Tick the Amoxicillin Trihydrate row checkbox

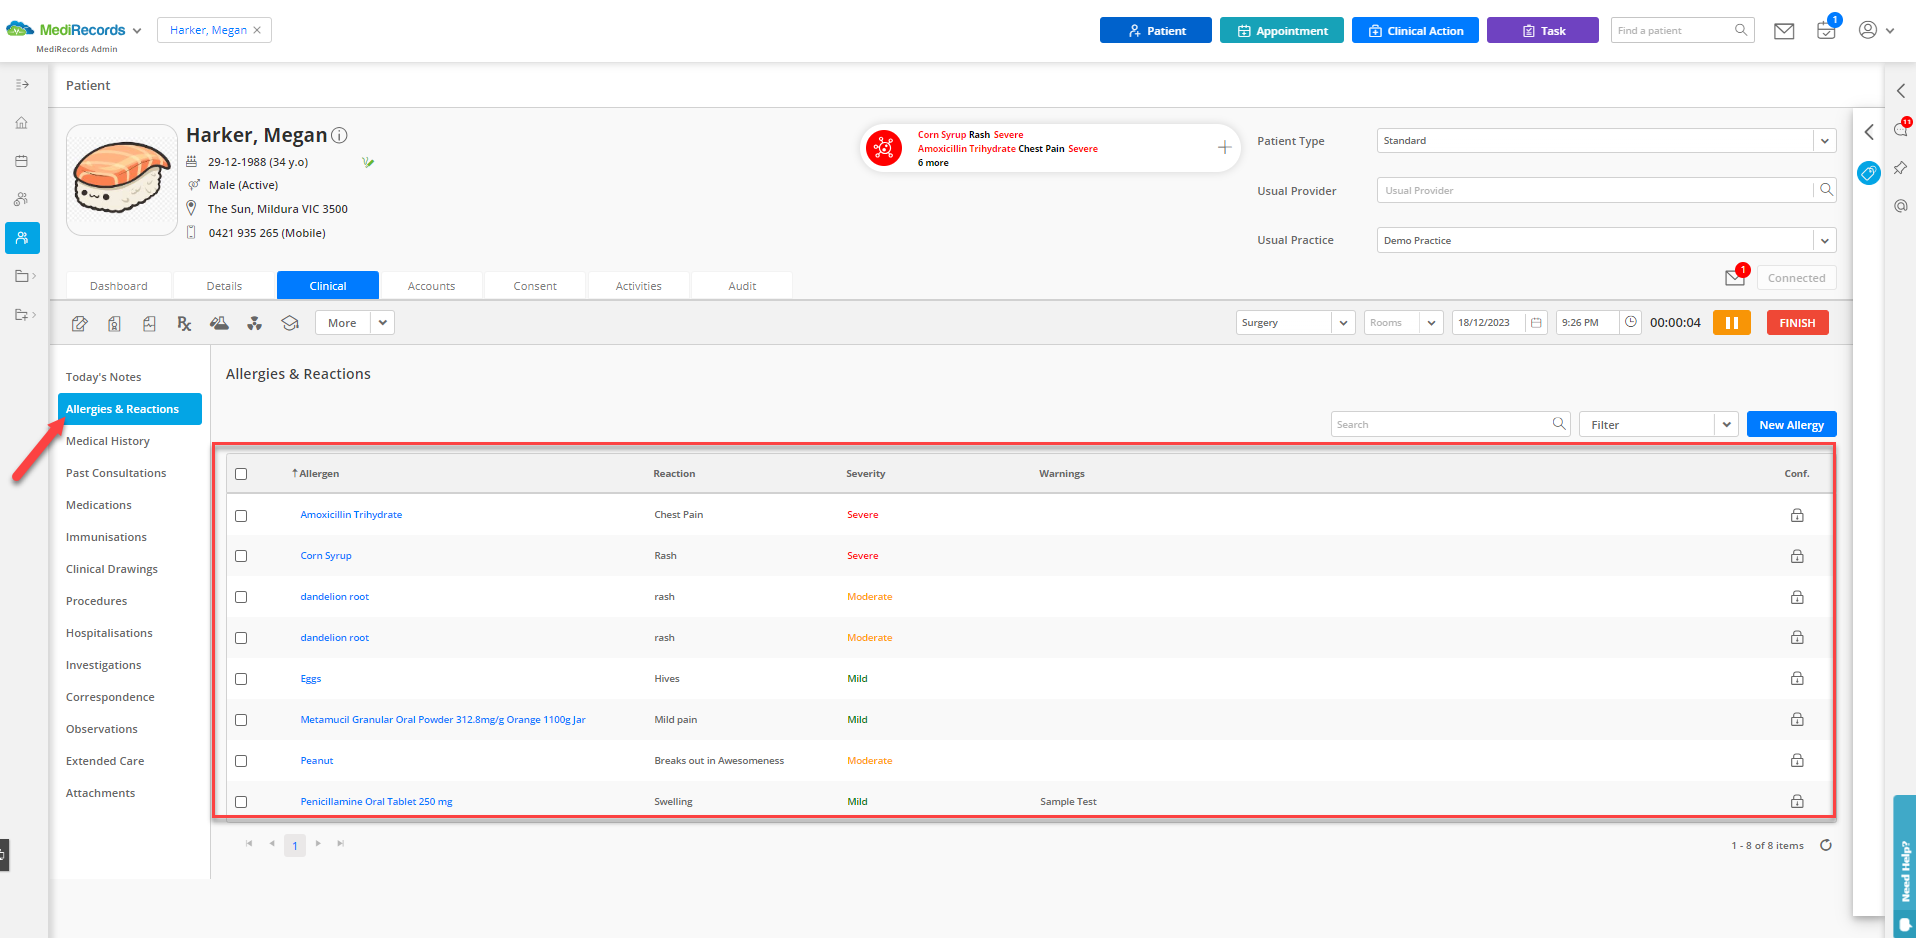pos(241,516)
